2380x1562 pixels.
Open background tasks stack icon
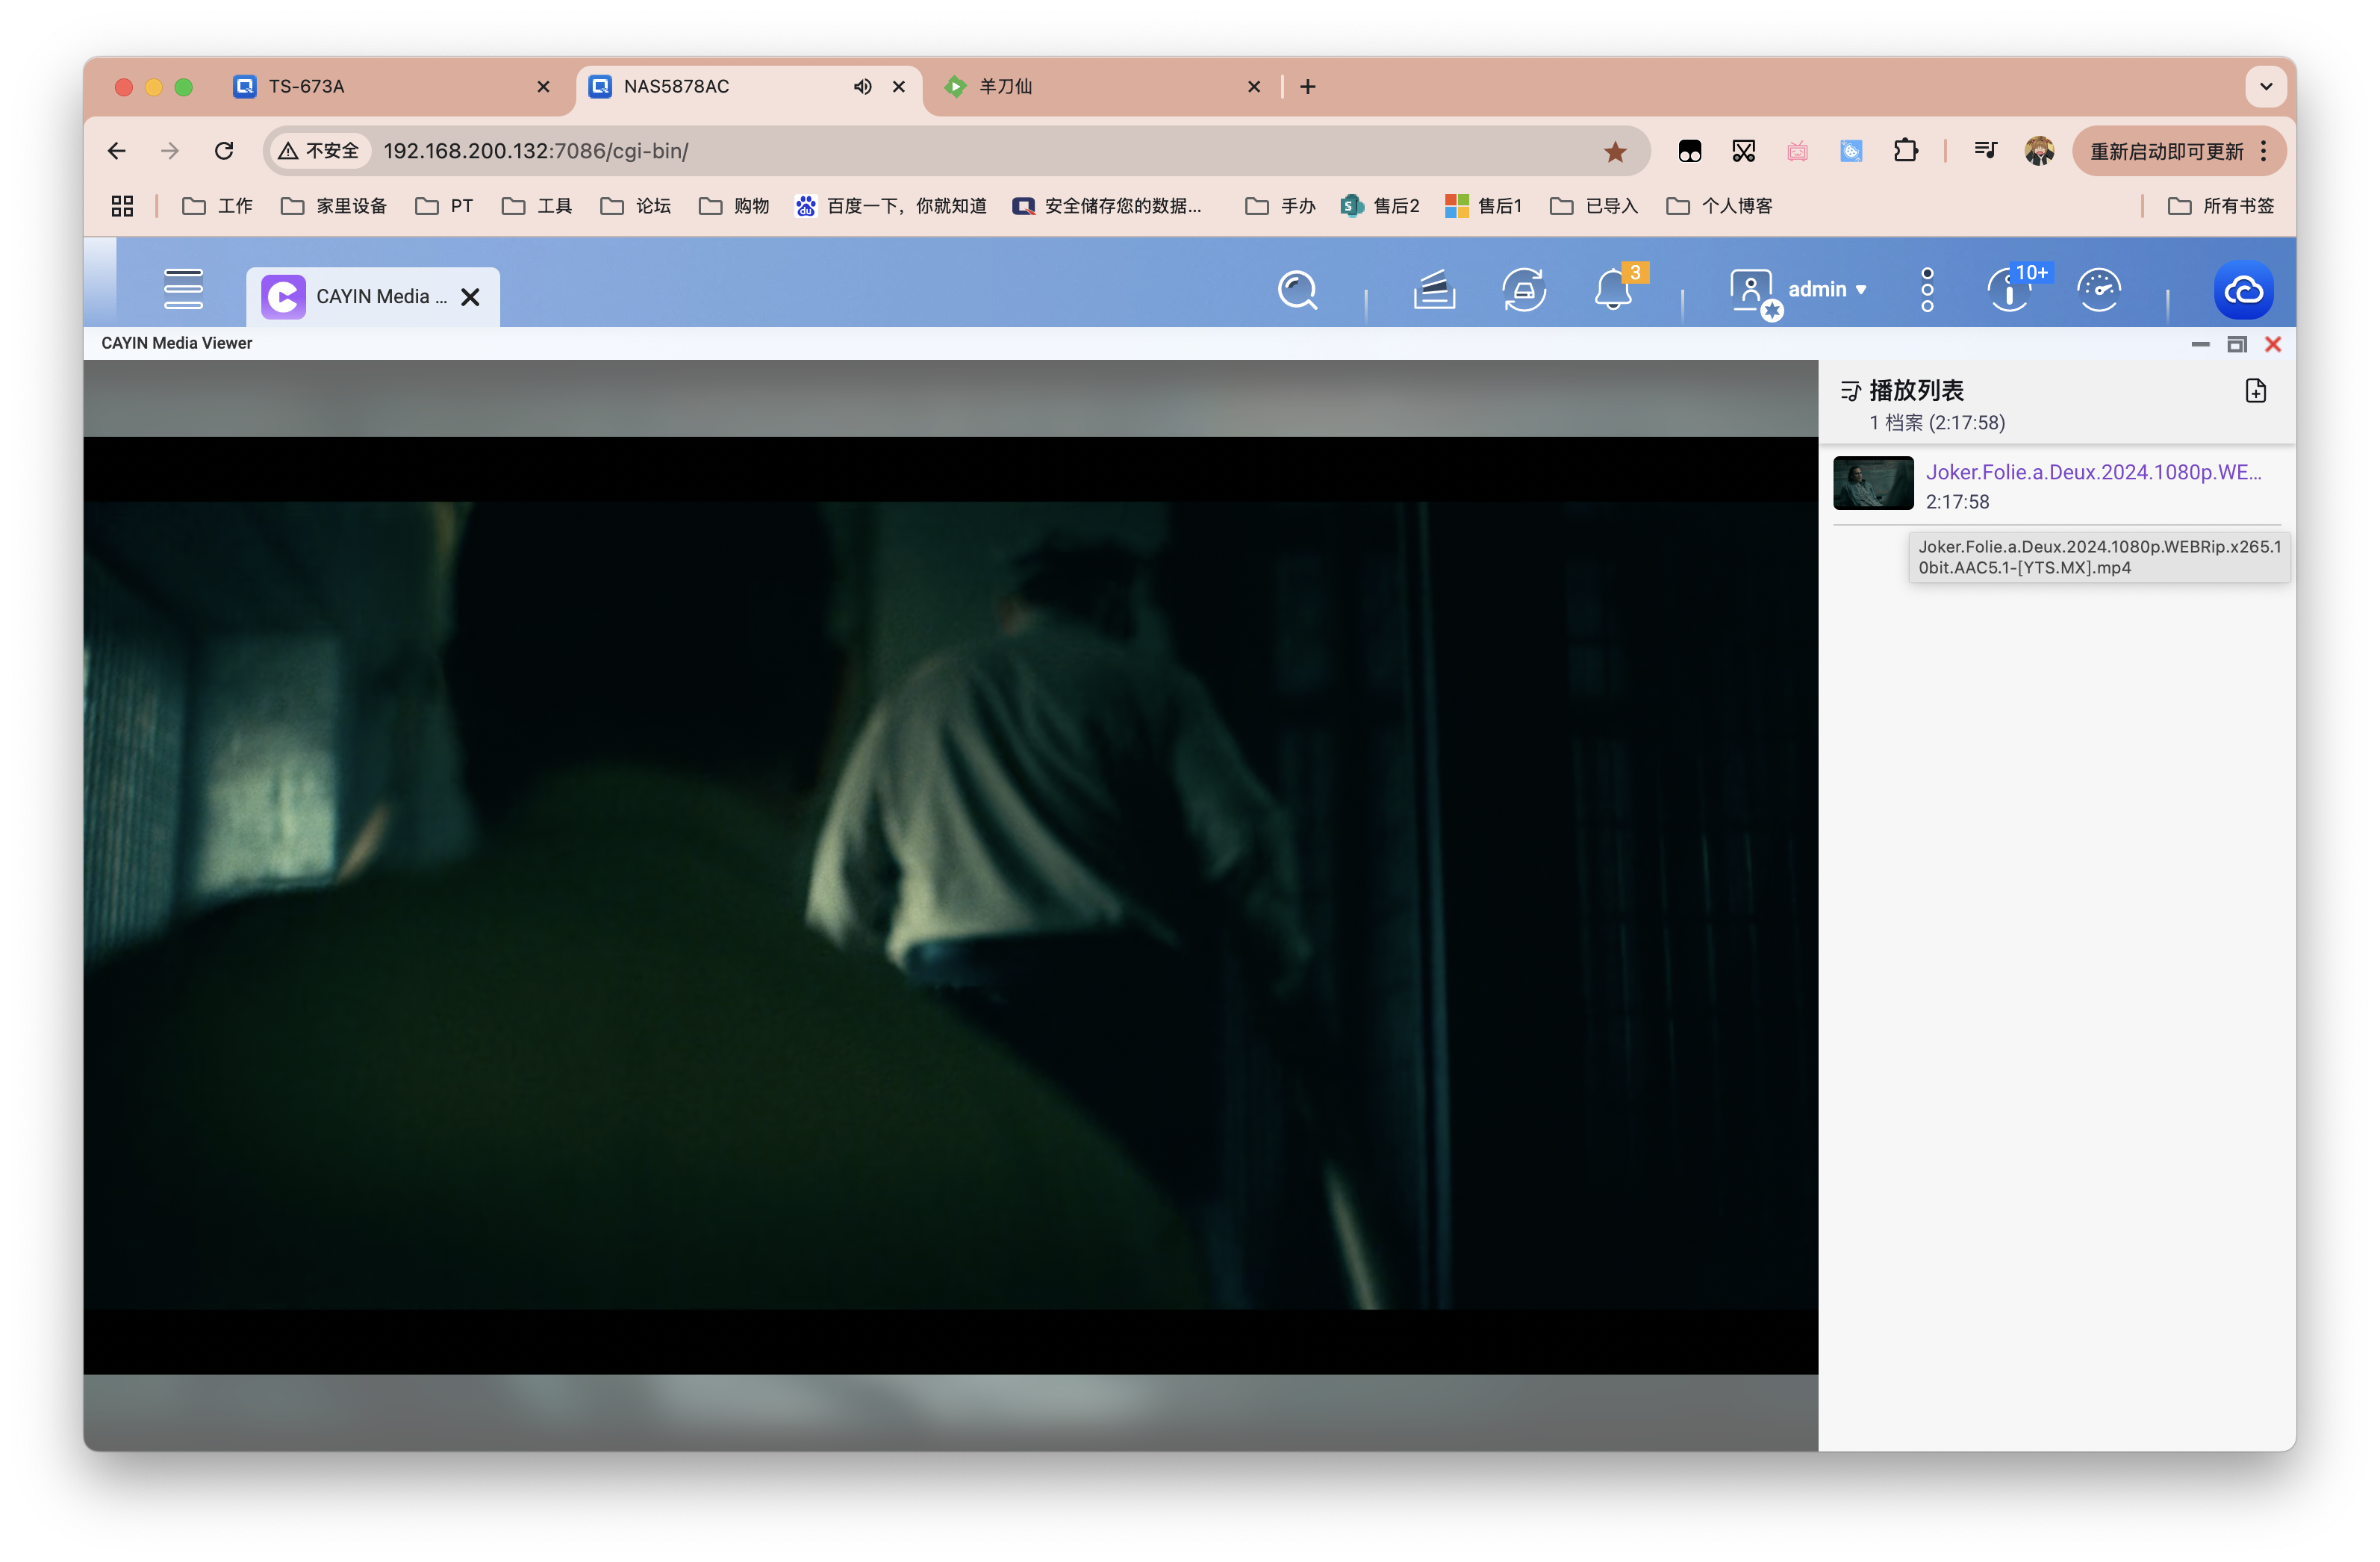click(x=1433, y=290)
